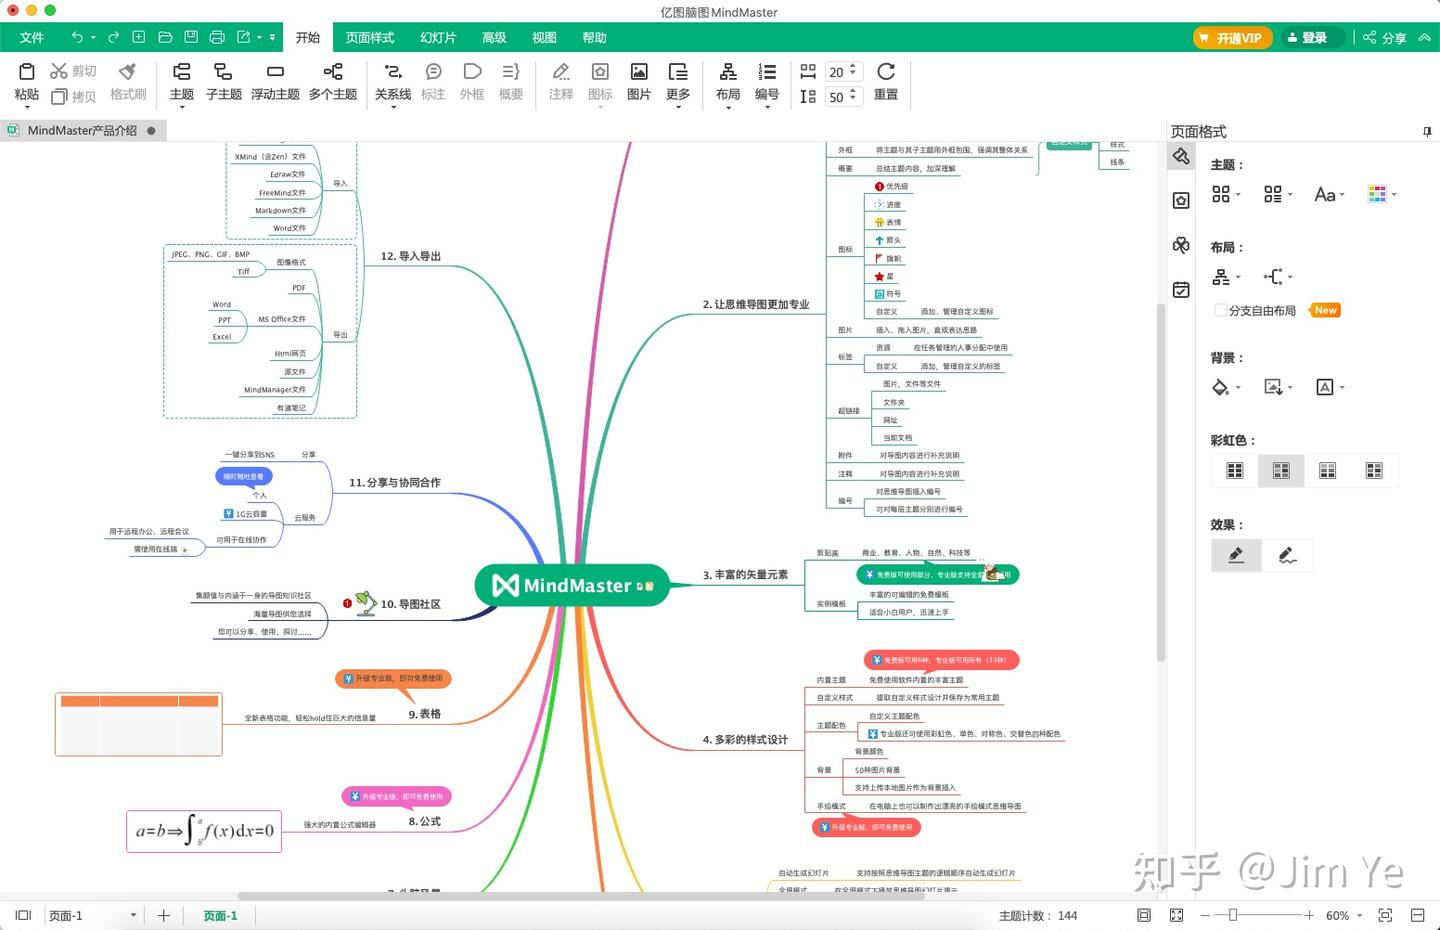Click the fullscreen icon in status bar

click(x=1176, y=915)
